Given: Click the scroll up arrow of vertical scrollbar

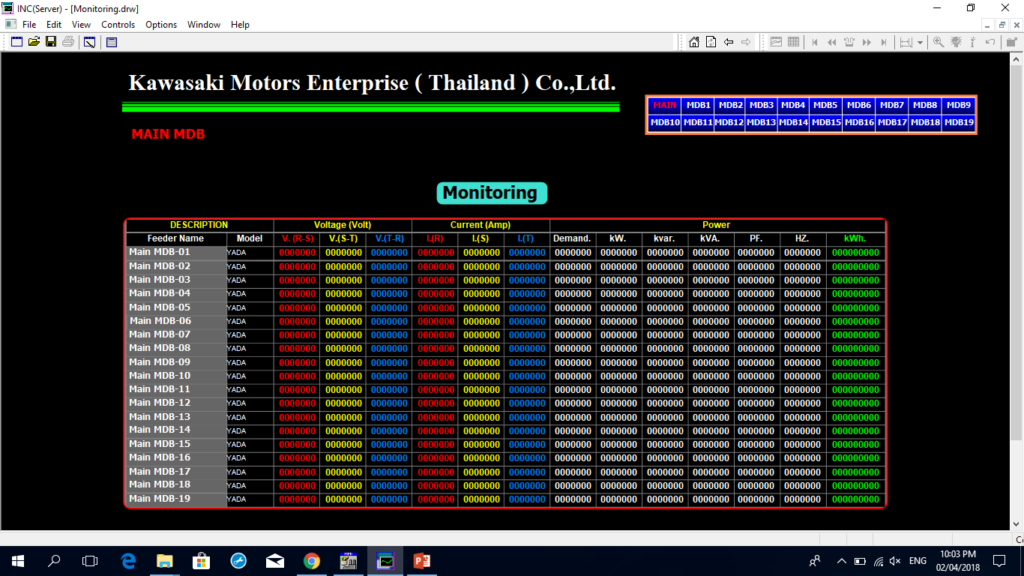Looking at the screenshot, I should coord(1016,59).
